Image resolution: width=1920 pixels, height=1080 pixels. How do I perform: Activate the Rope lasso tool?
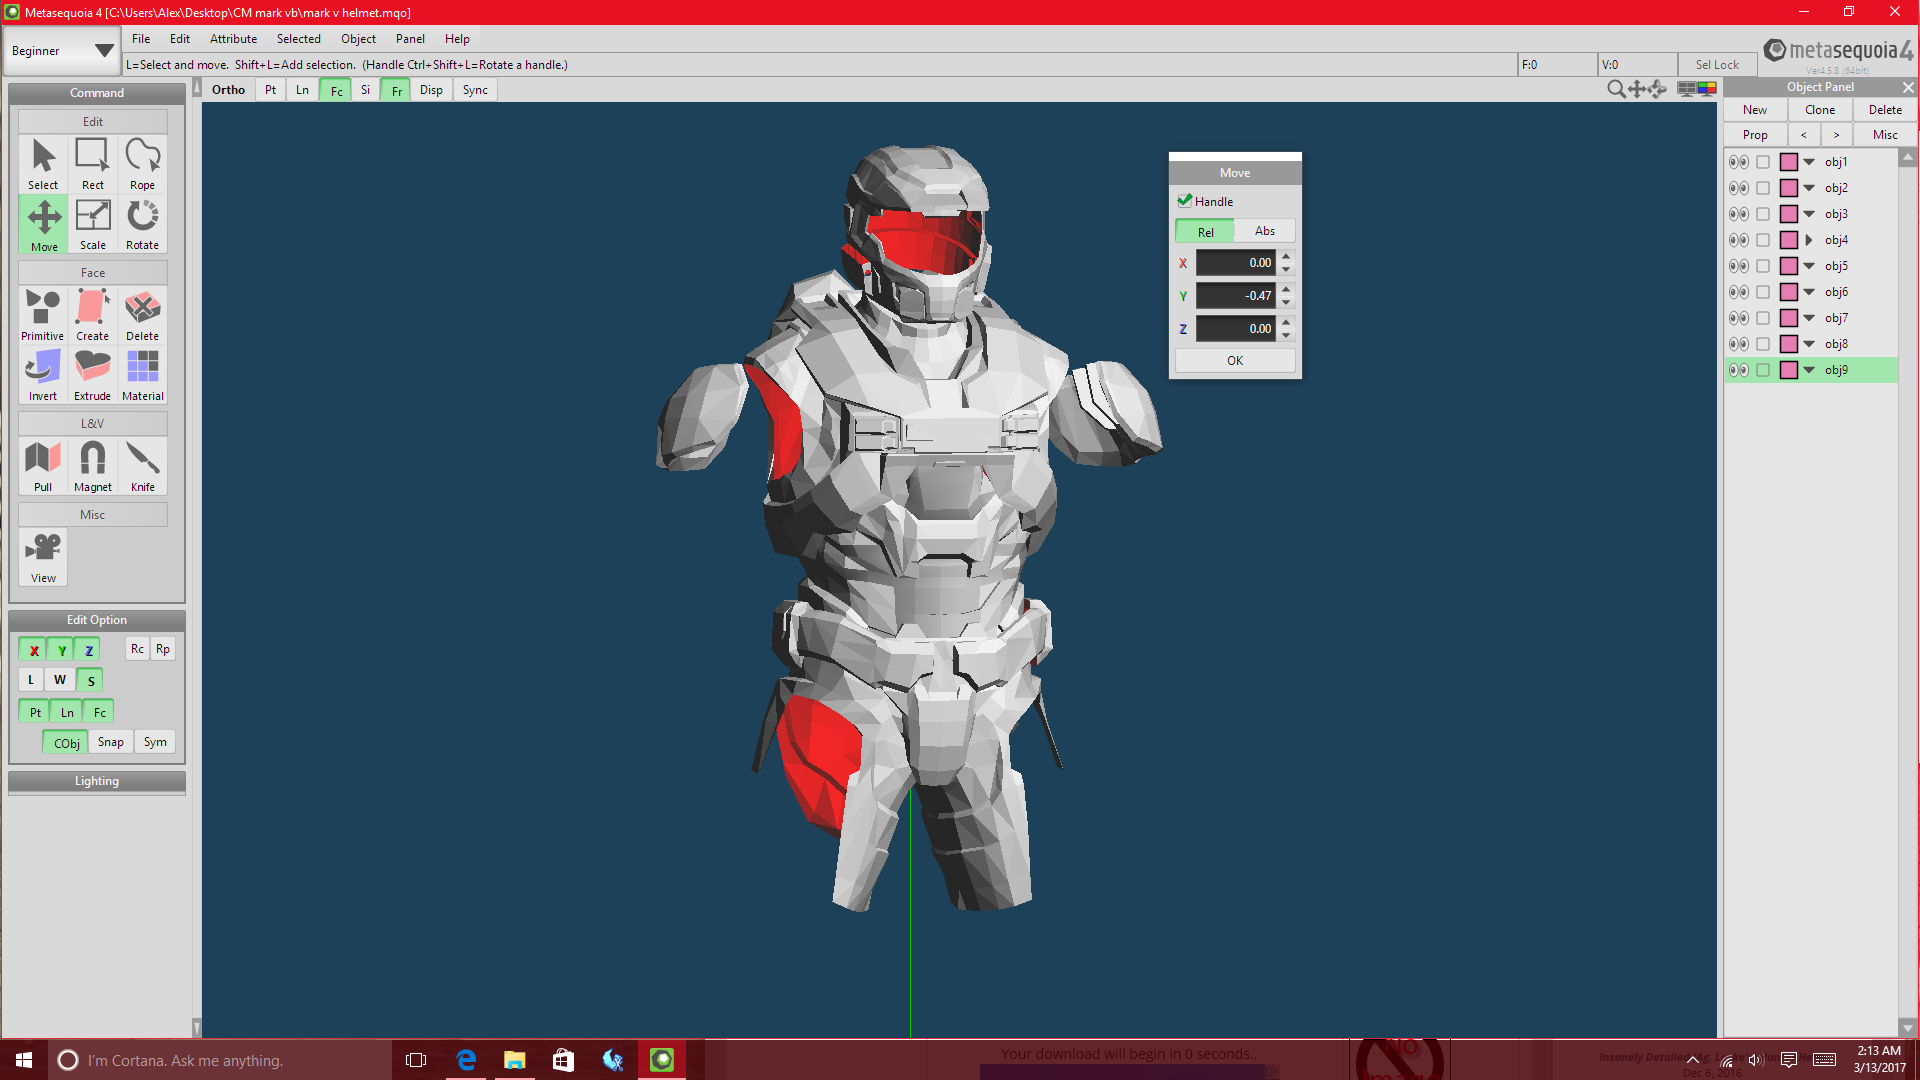(142, 164)
